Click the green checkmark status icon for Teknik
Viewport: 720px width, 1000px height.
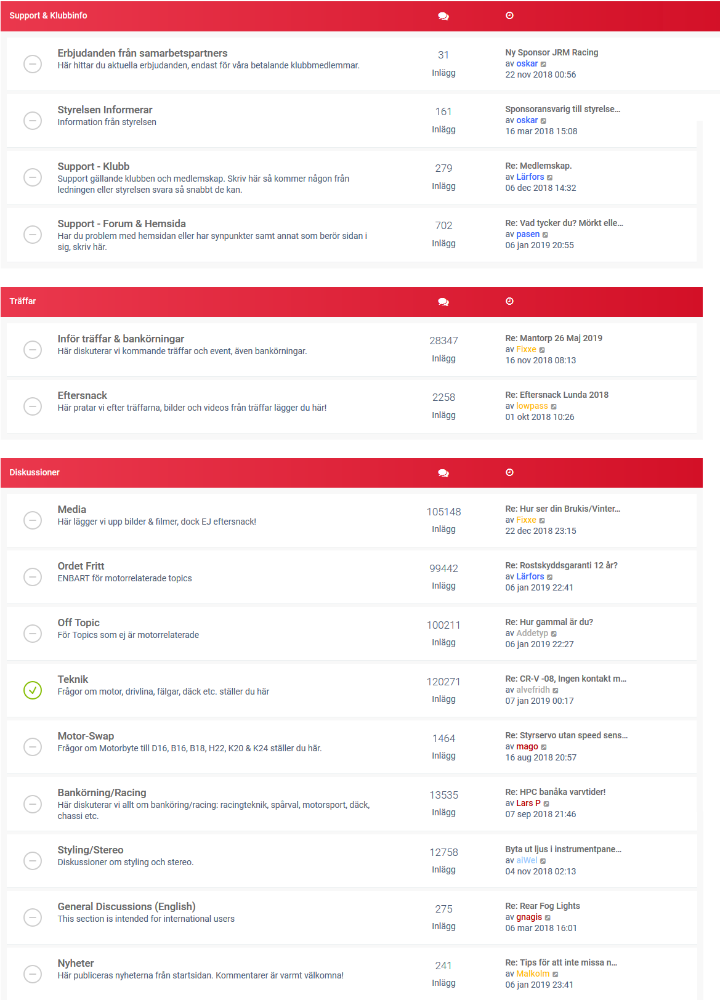tap(33, 690)
